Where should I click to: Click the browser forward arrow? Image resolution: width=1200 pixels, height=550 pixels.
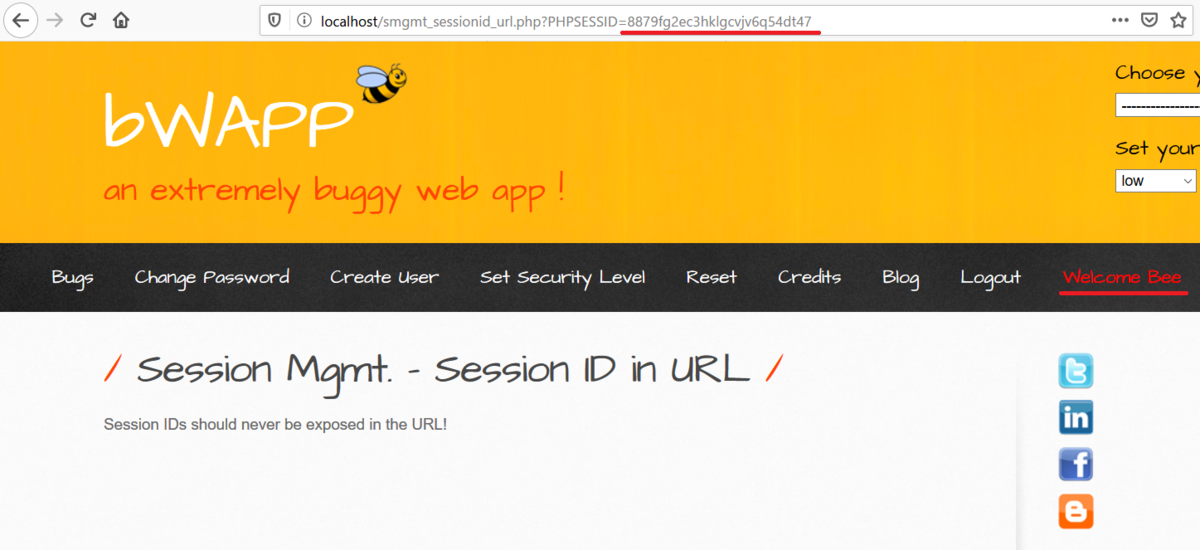click(55, 20)
